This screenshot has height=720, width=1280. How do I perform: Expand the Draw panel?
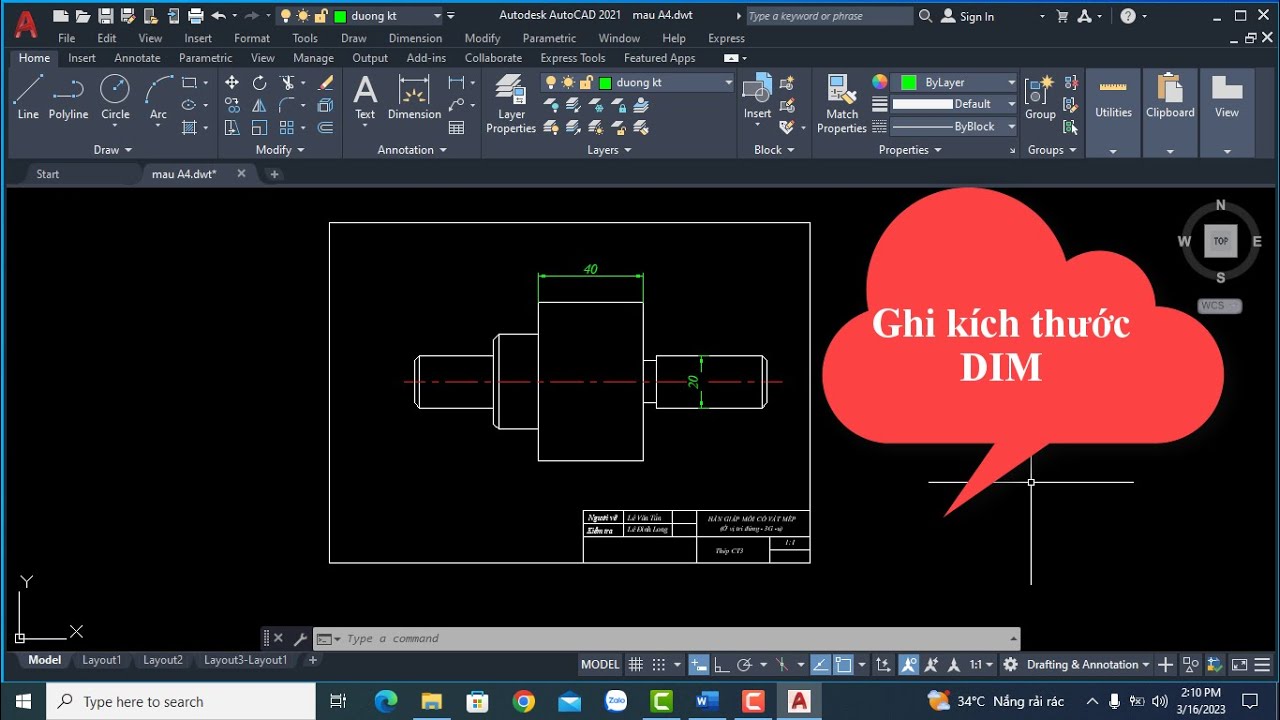113,150
